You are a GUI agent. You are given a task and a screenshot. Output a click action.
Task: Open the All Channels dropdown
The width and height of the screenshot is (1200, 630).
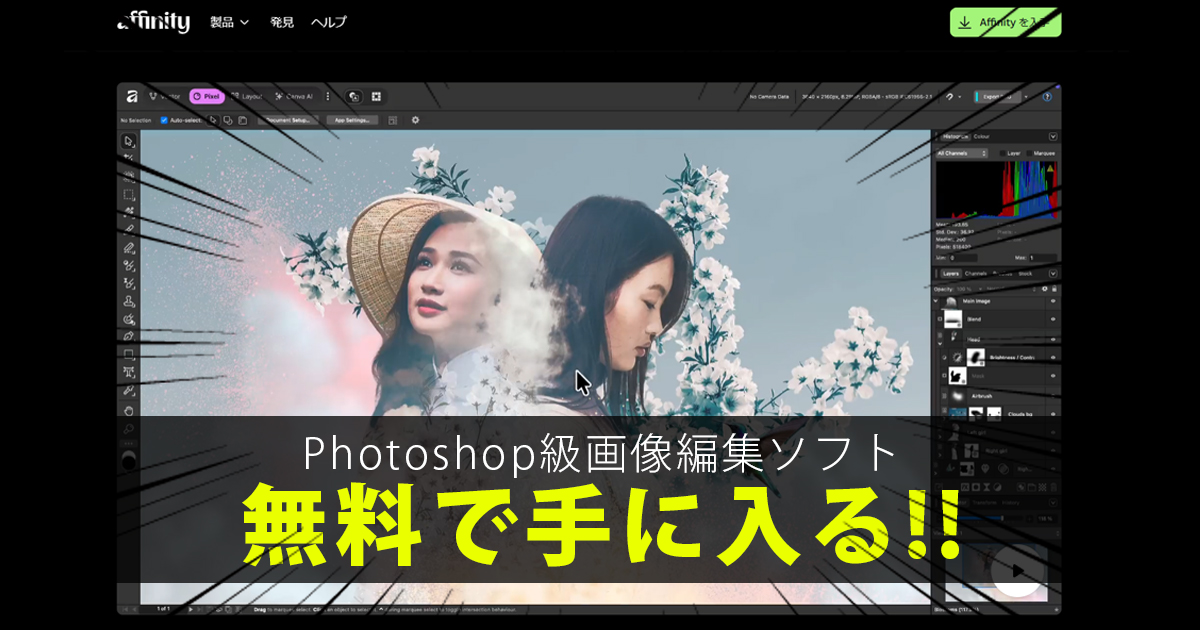[x=961, y=153]
